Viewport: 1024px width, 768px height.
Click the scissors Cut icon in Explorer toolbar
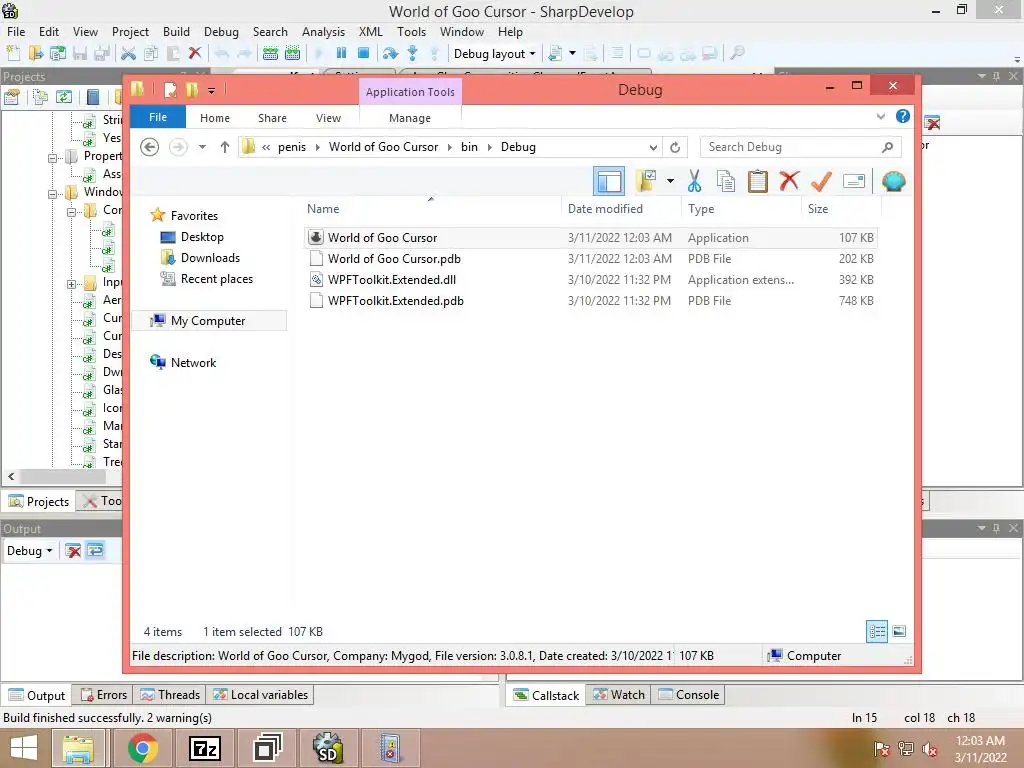[x=694, y=181]
